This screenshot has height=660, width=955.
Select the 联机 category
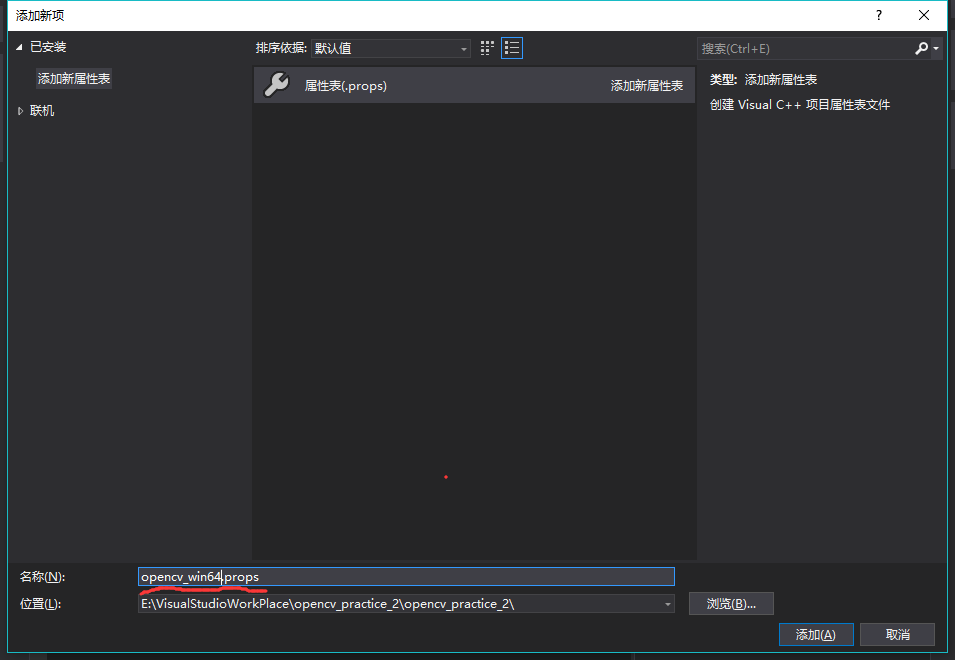42,111
